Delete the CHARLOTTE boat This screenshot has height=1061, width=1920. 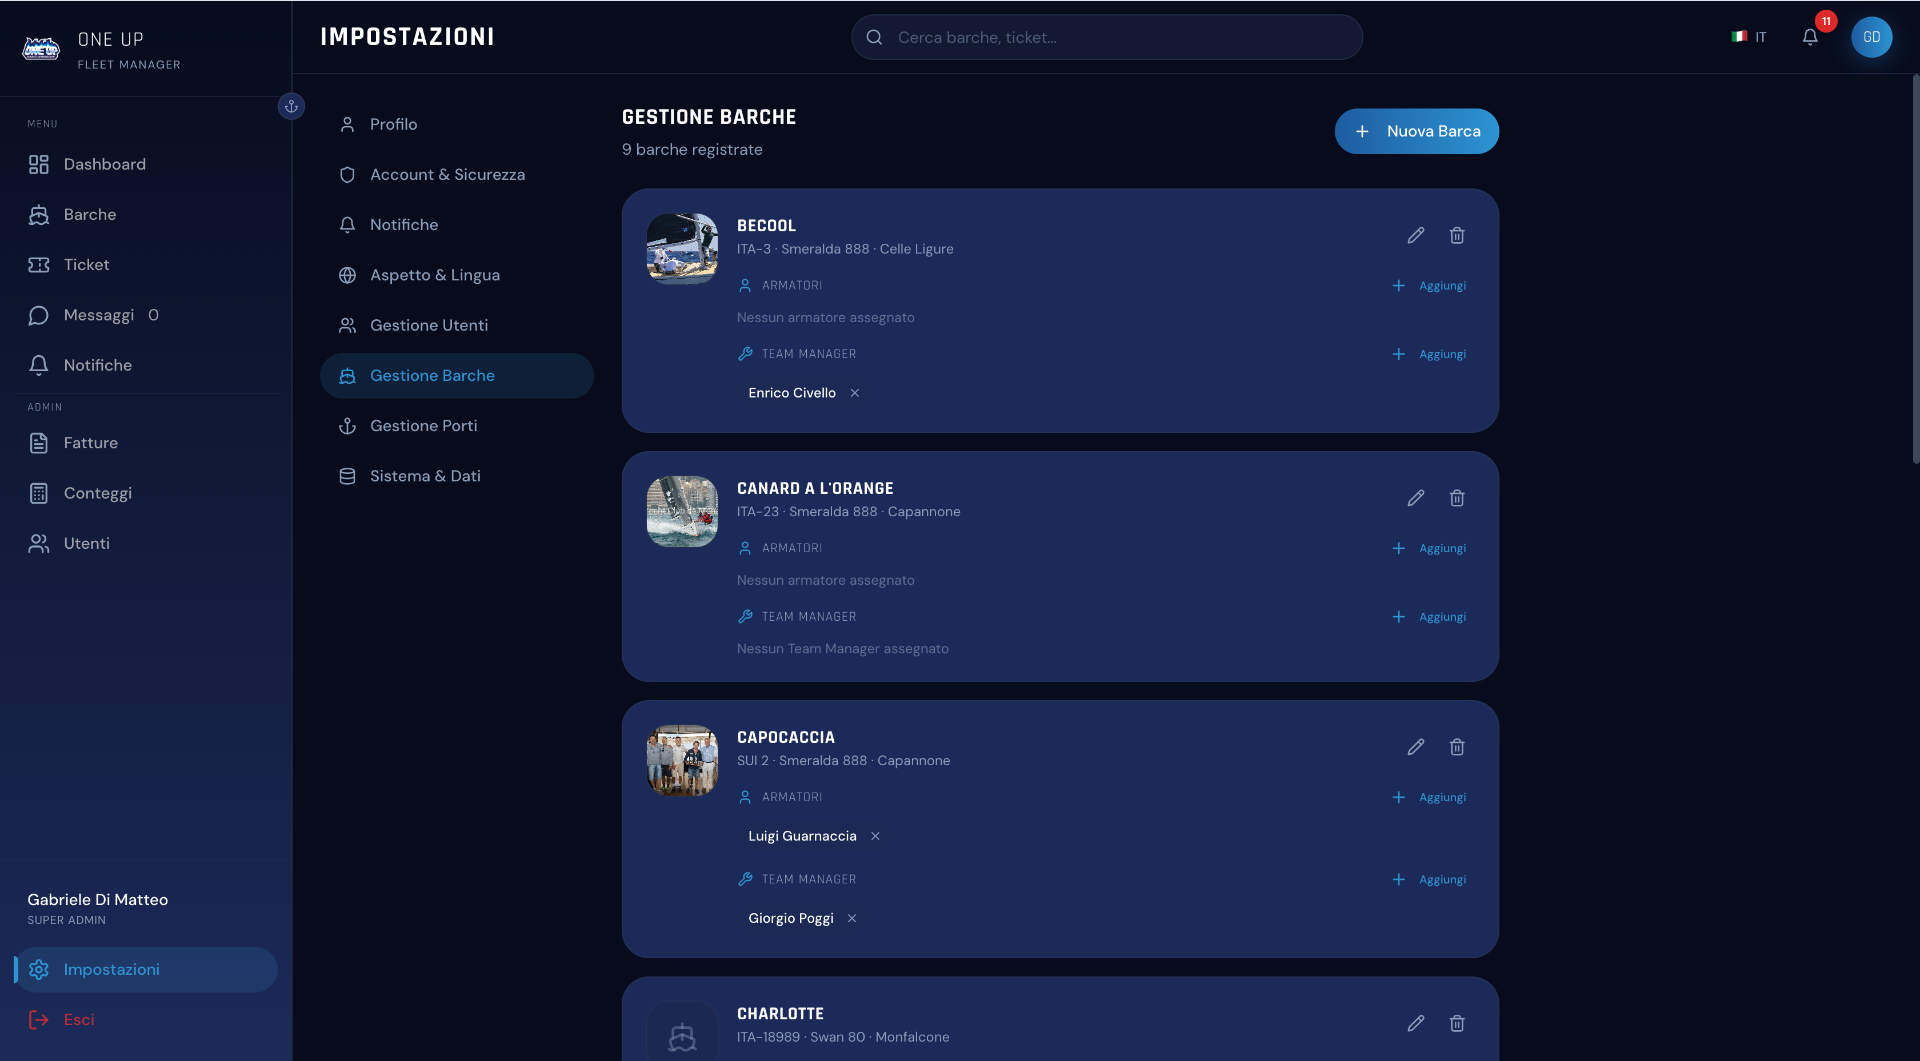1457,1023
